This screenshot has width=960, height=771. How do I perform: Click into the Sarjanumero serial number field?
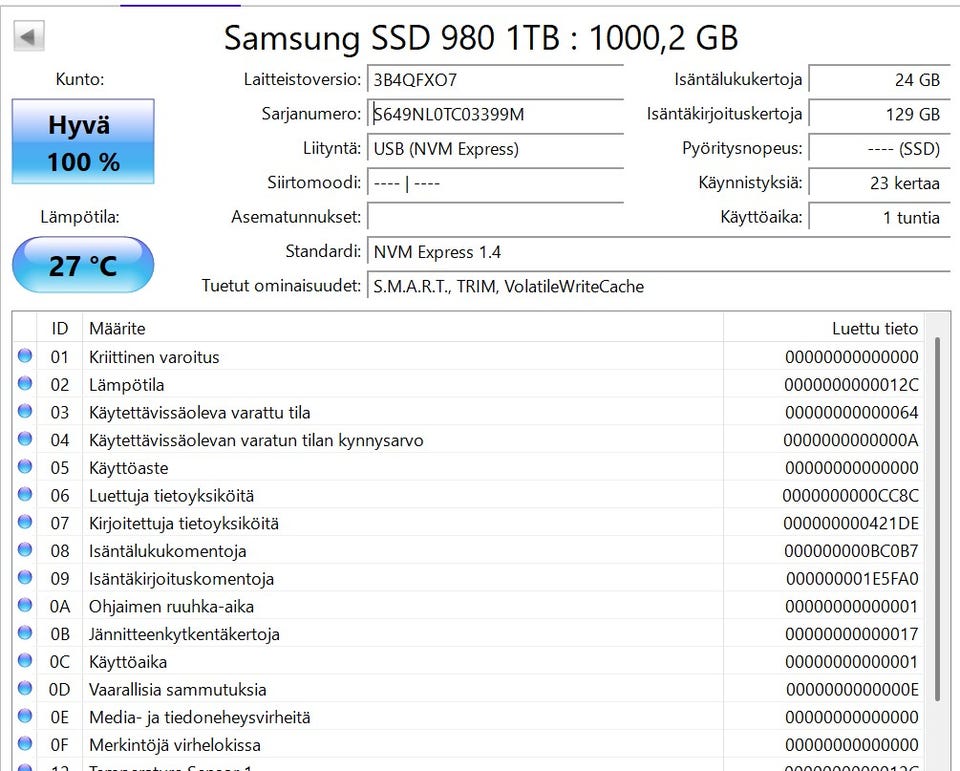[495, 114]
